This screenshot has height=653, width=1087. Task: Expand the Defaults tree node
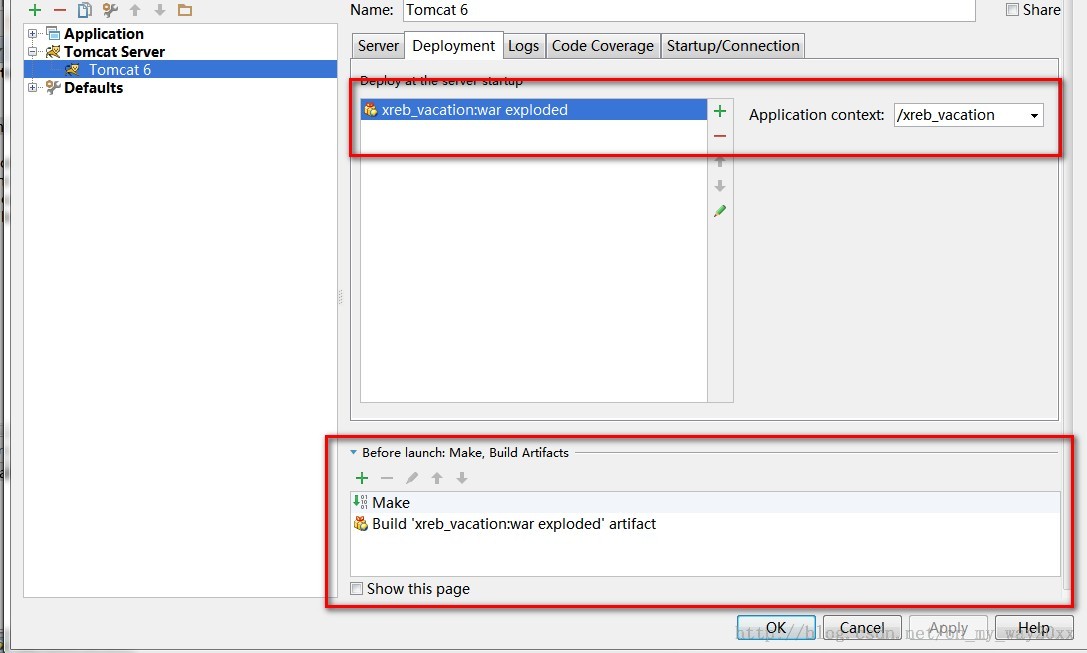pos(32,87)
